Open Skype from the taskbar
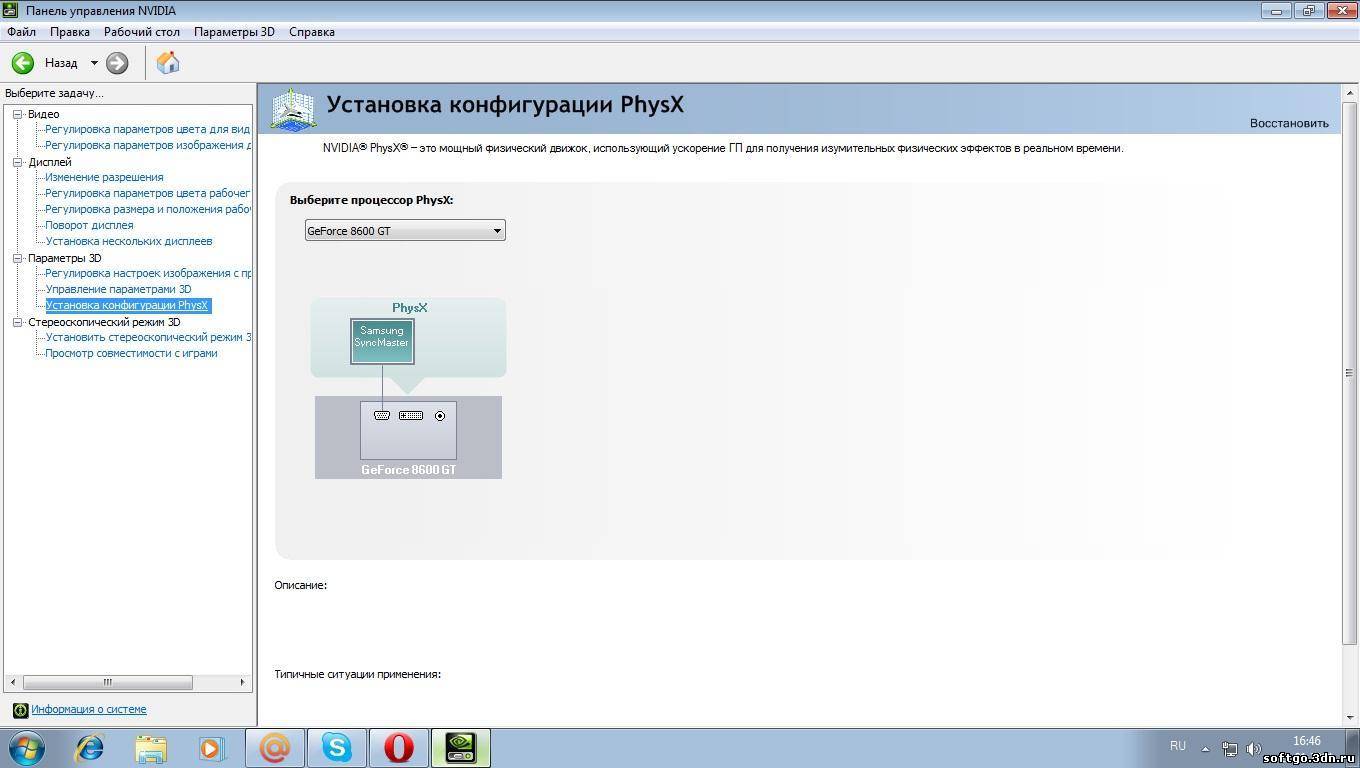1360x768 pixels. pyautogui.click(x=336, y=748)
